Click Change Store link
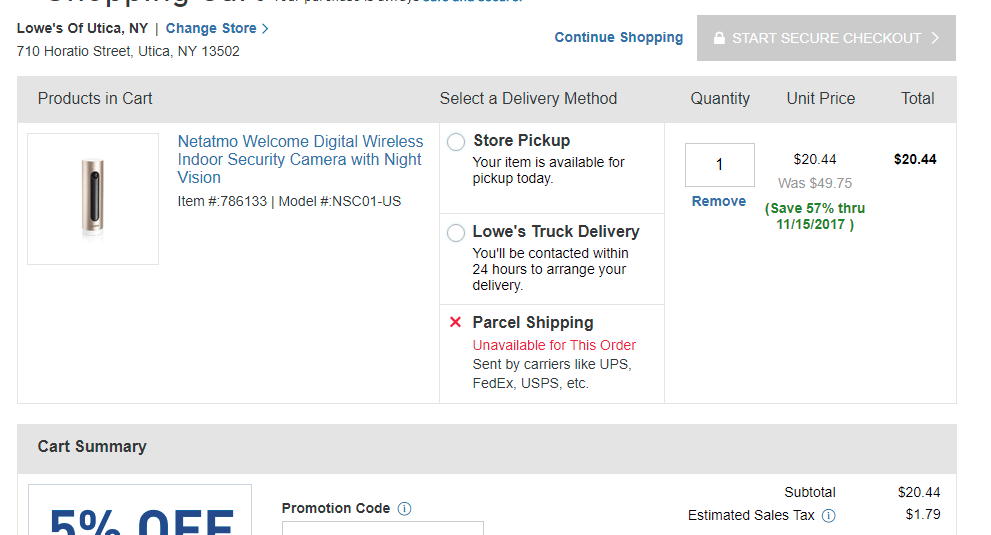 [211, 29]
